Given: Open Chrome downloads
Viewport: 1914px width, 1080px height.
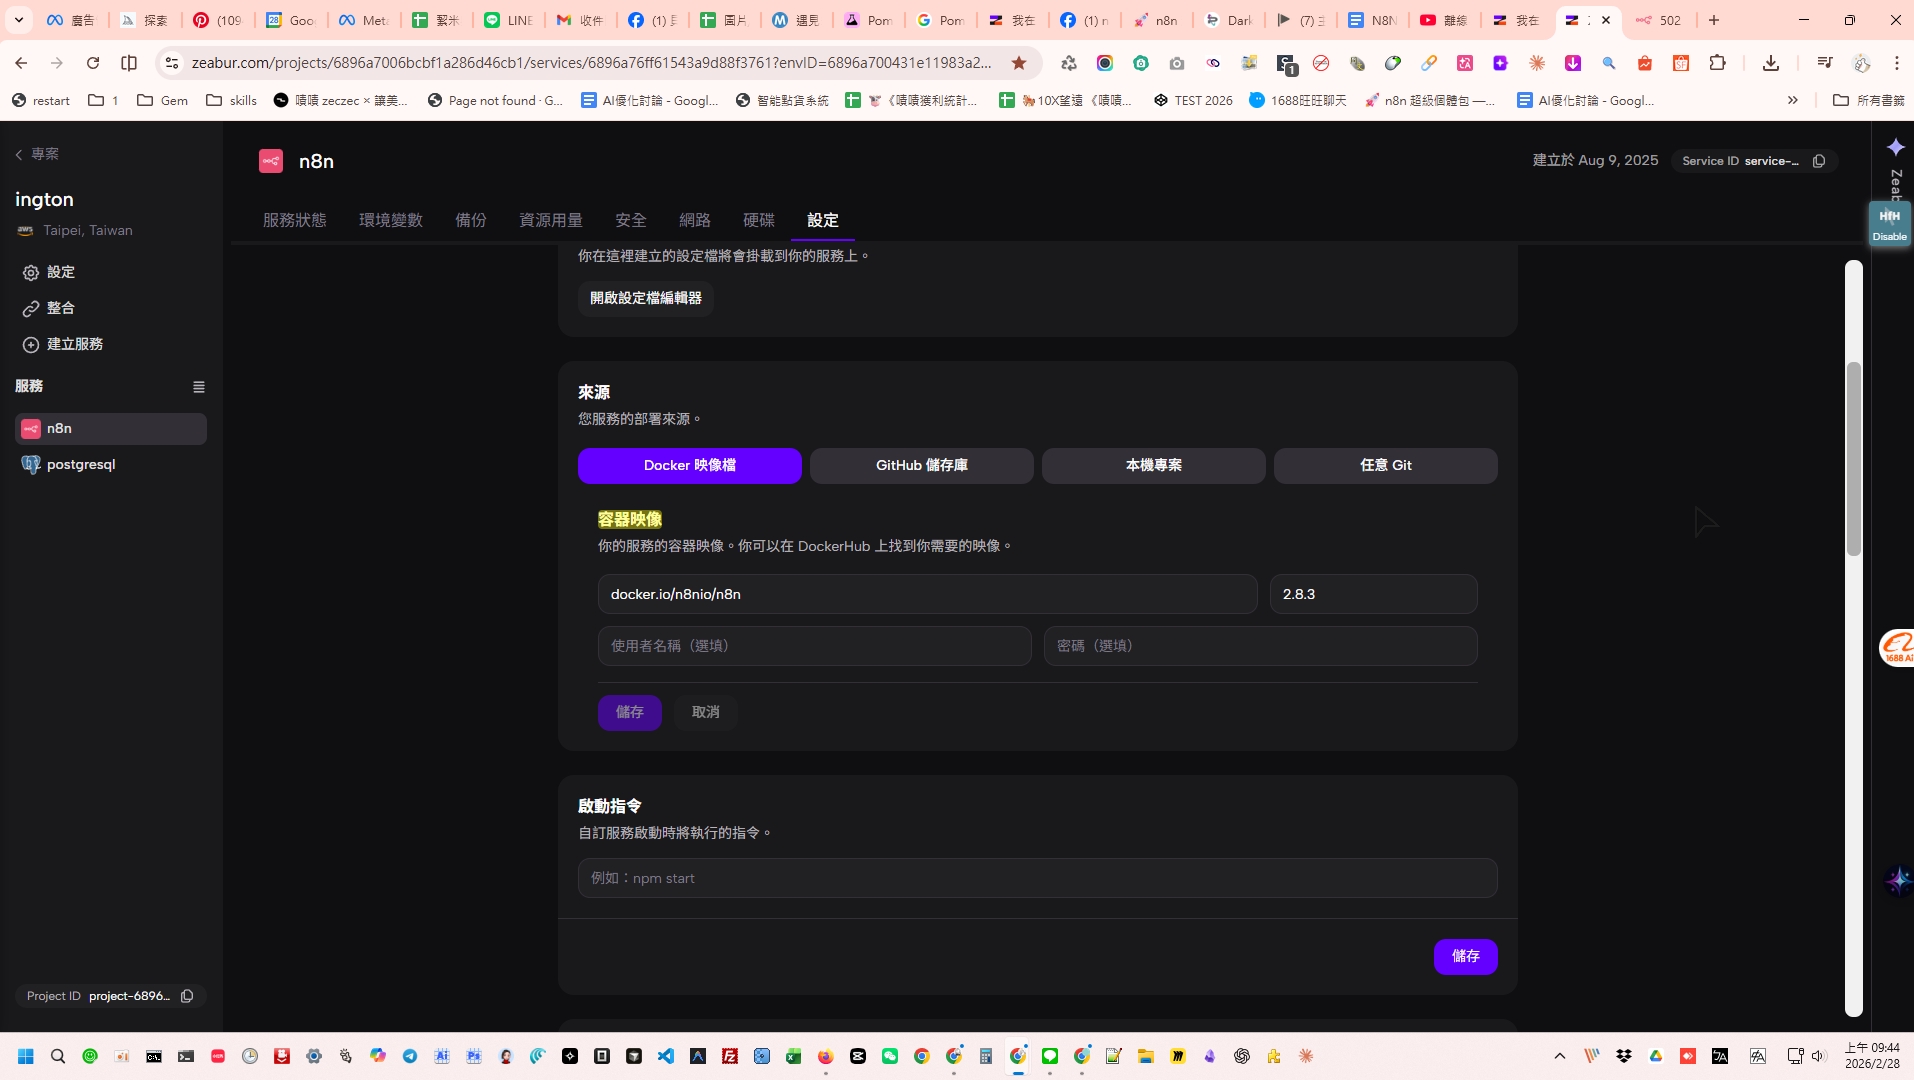Looking at the screenshot, I should tap(1771, 63).
